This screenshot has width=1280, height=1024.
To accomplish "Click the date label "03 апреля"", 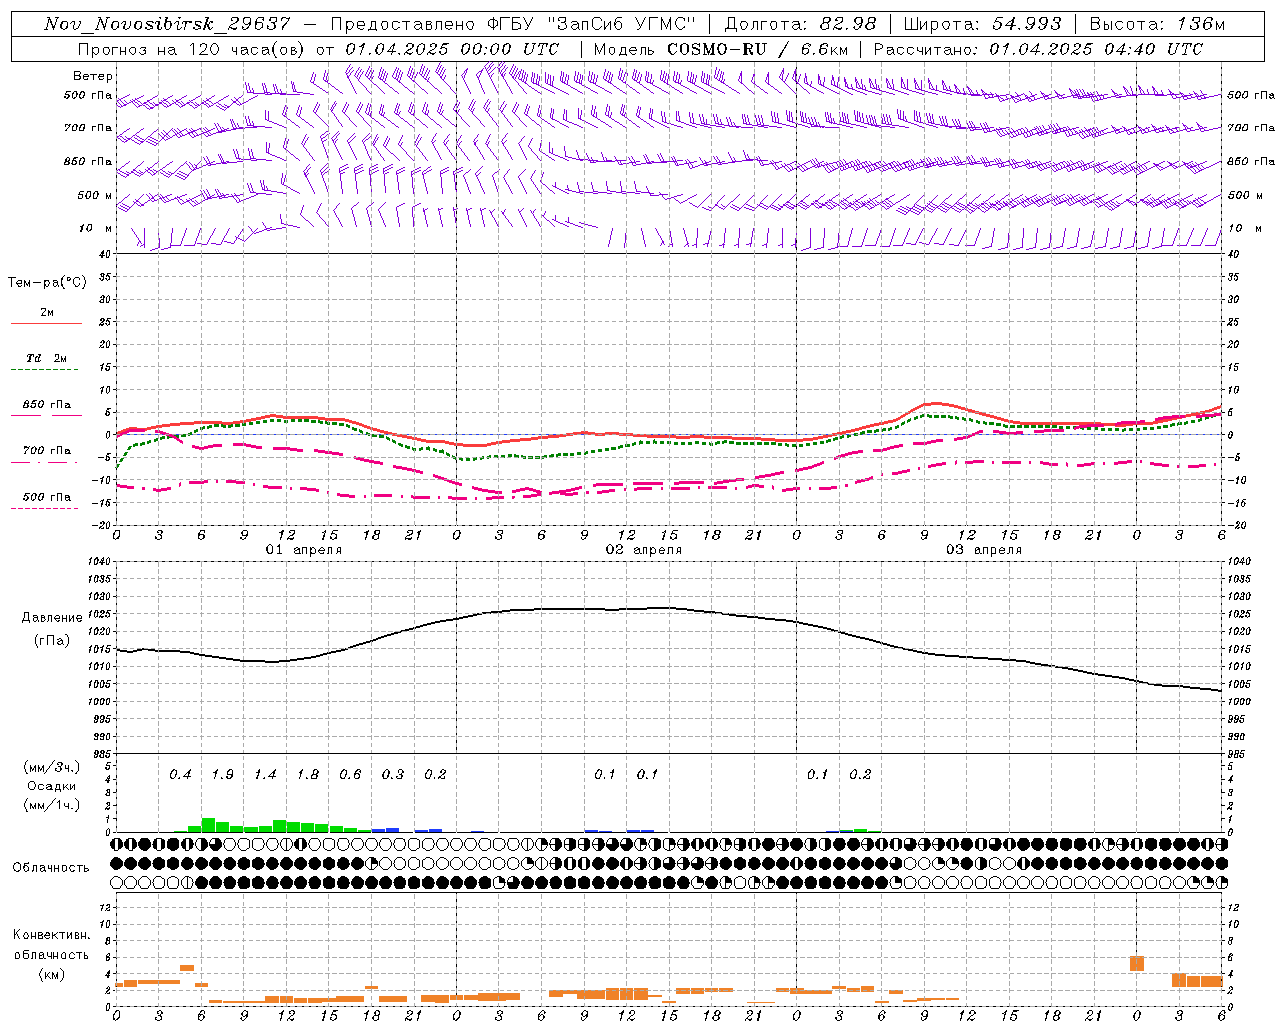I will click(983, 550).
